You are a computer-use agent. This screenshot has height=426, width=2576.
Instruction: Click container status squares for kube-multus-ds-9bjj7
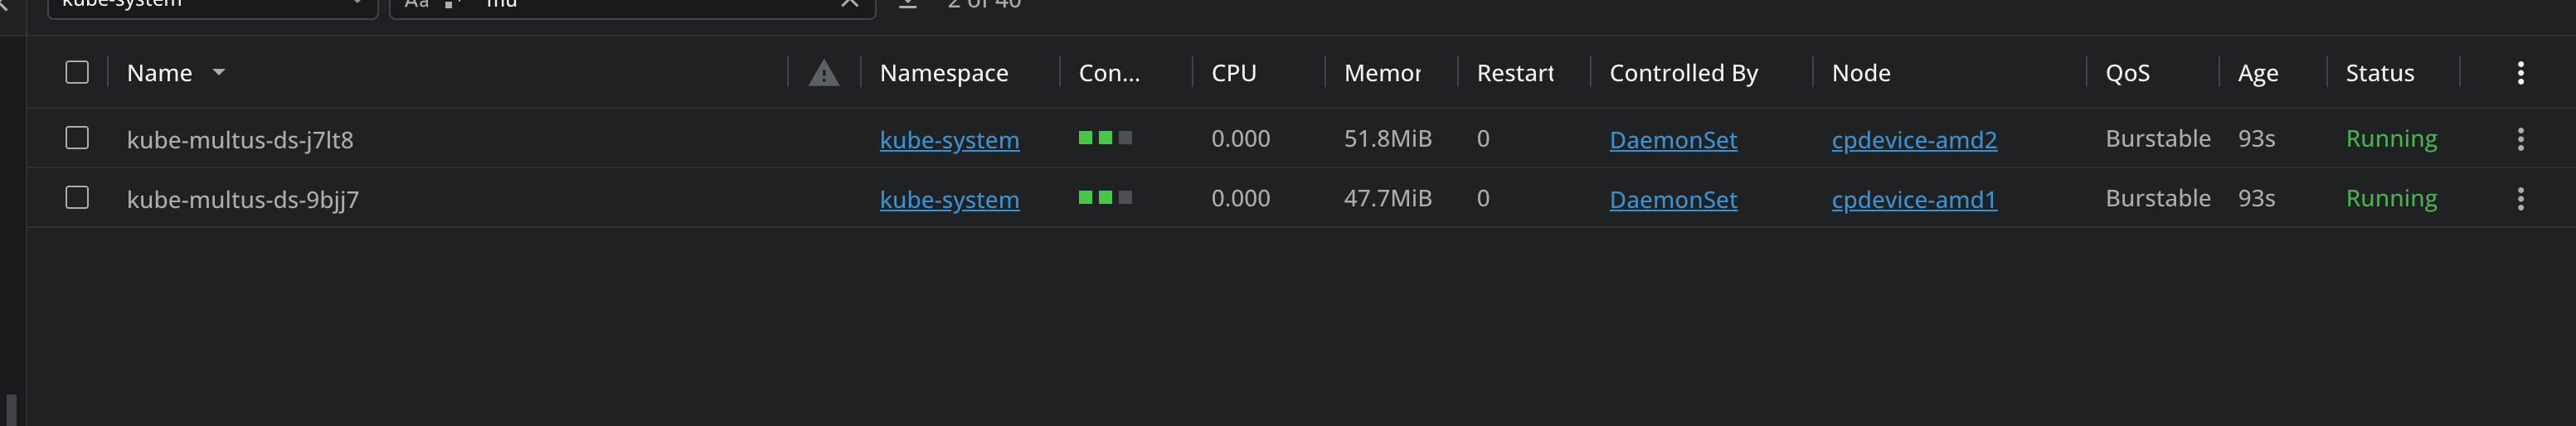tap(1105, 198)
